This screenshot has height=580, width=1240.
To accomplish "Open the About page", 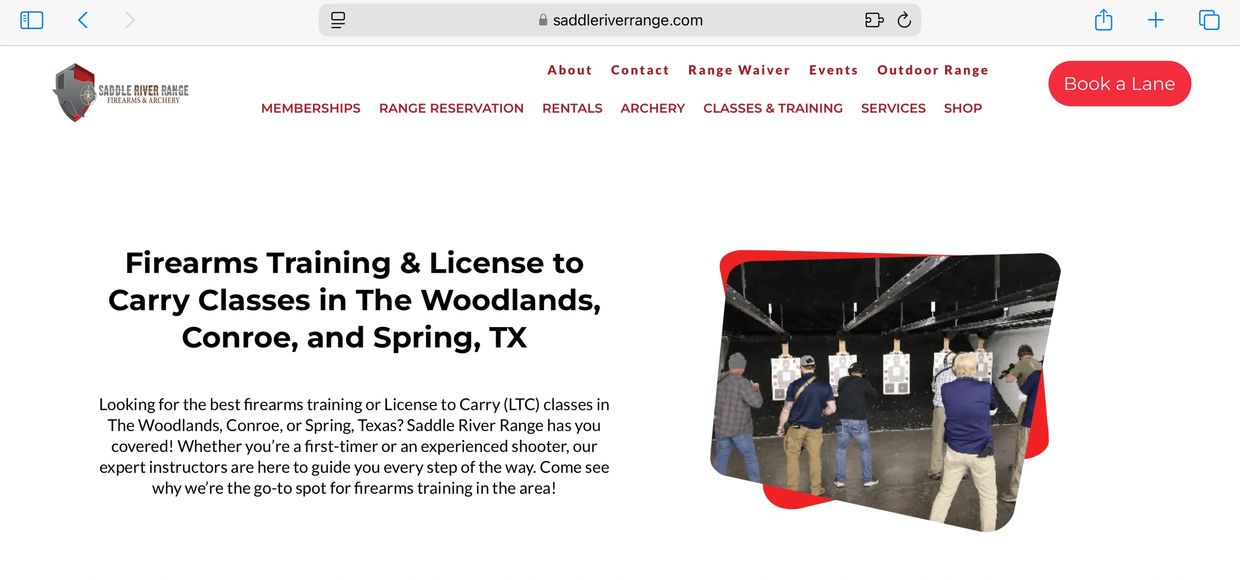I will (x=570, y=70).
